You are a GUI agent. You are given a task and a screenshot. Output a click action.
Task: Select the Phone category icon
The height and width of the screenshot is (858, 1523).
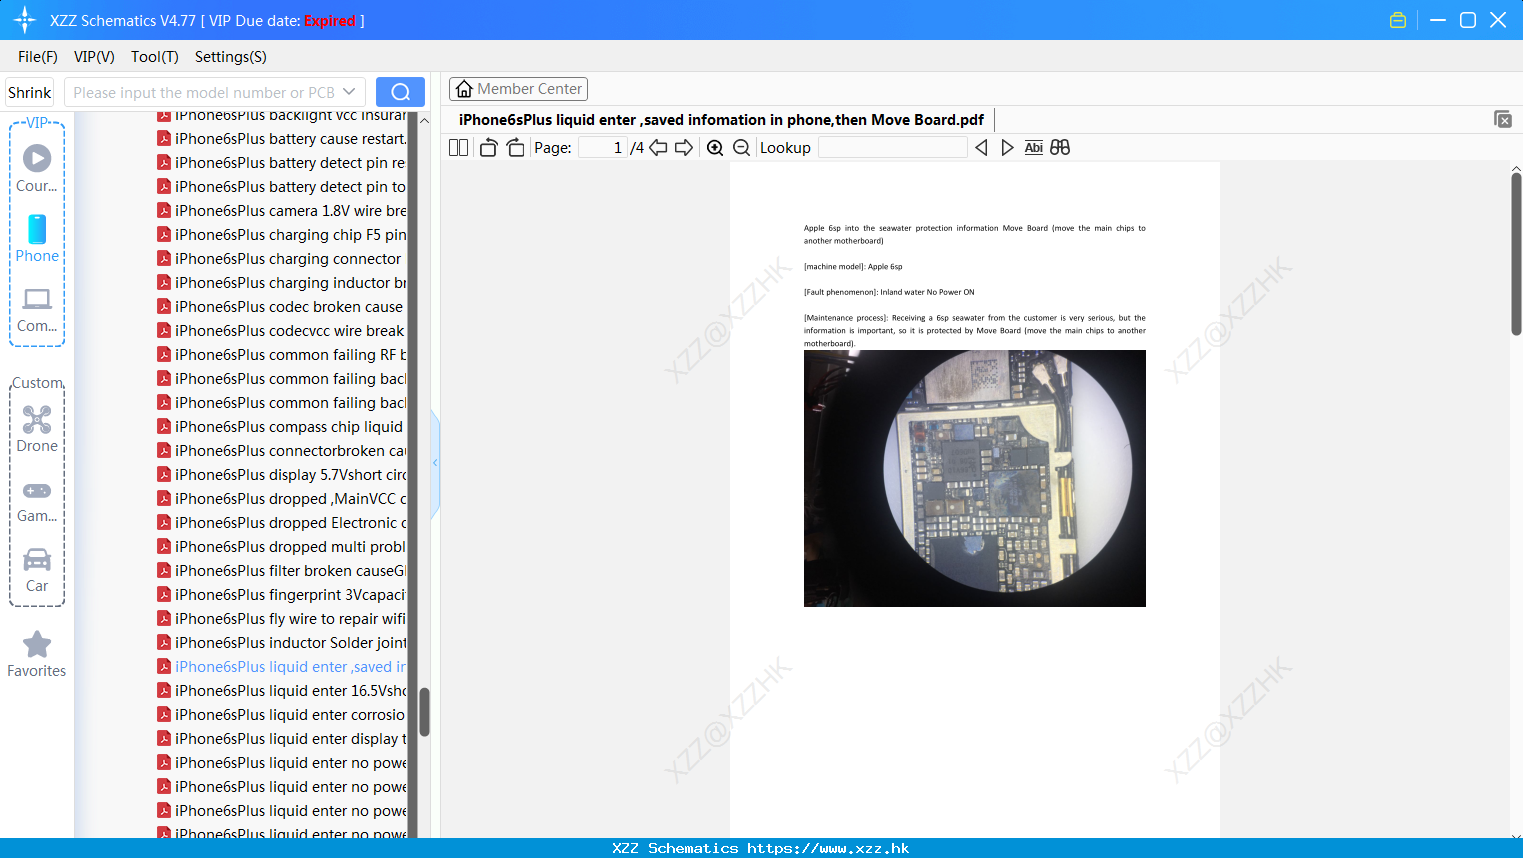pos(37,238)
